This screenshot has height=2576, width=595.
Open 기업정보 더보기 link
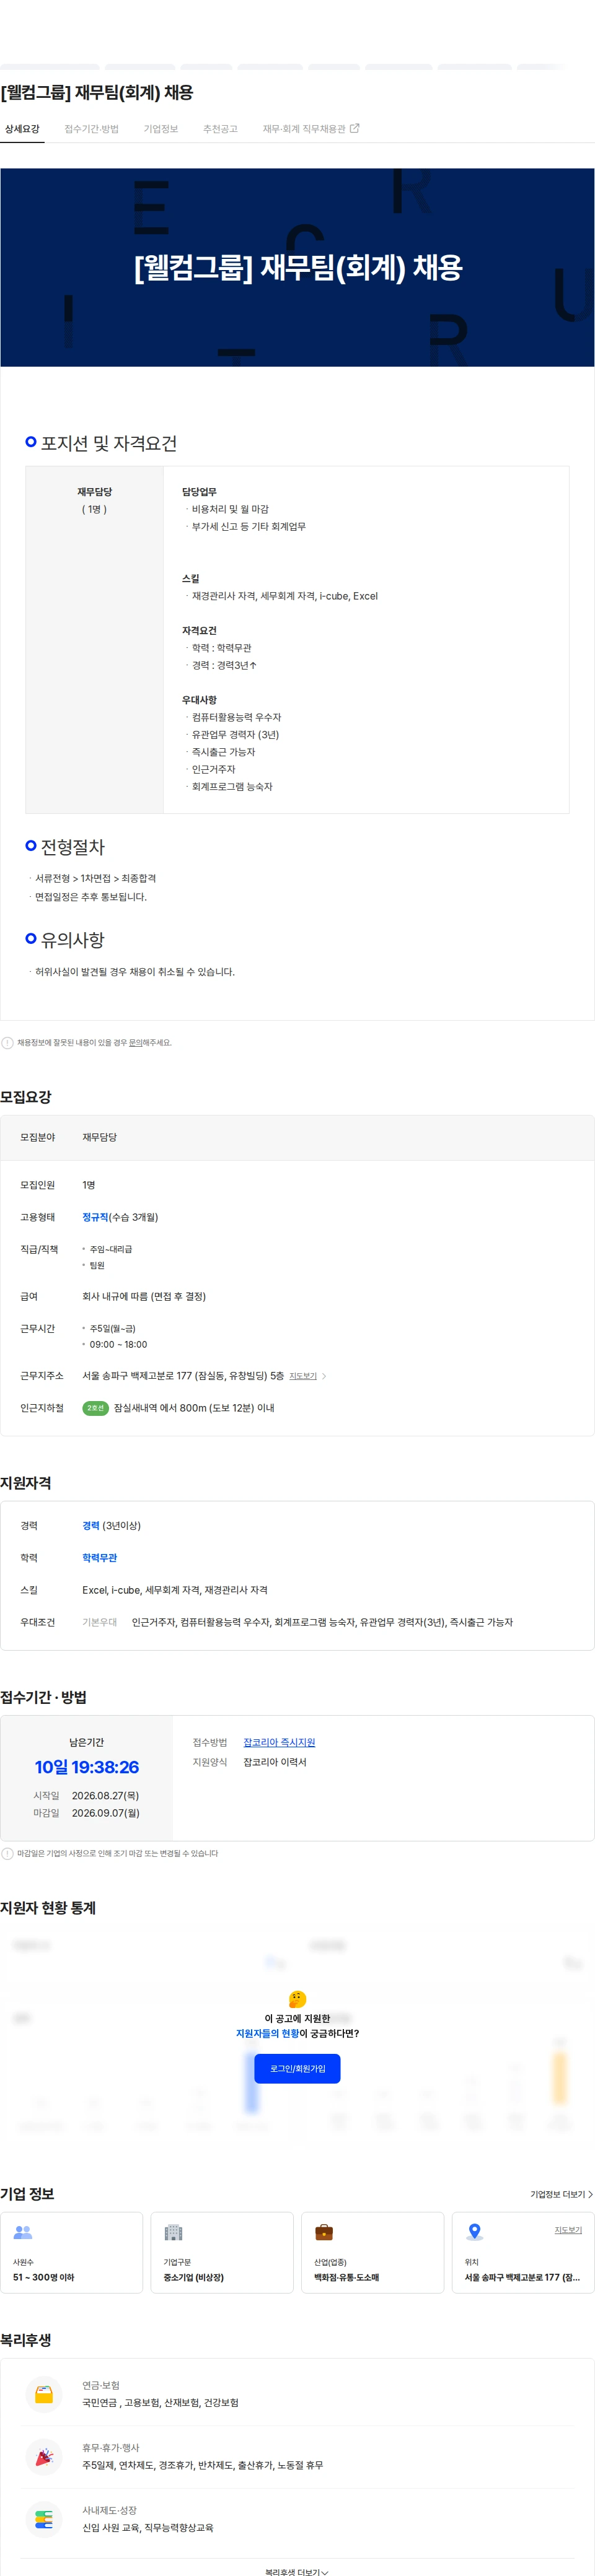pos(561,2193)
